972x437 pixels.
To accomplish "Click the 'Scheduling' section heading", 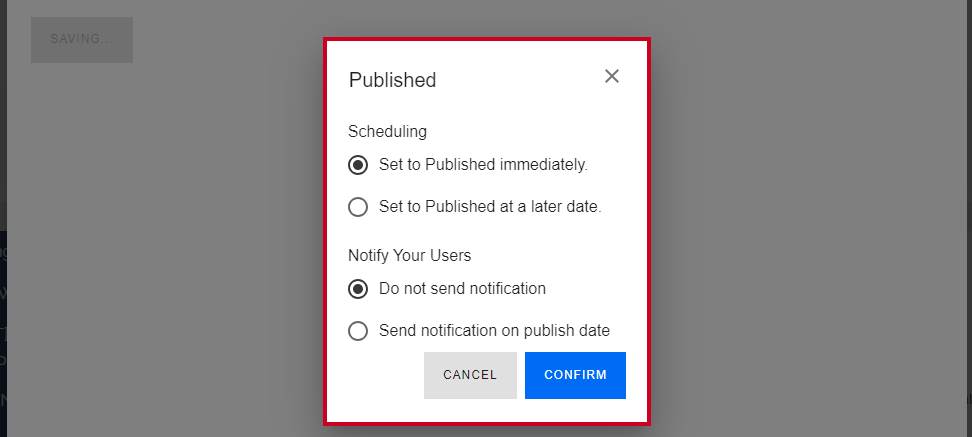I will 387,131.
